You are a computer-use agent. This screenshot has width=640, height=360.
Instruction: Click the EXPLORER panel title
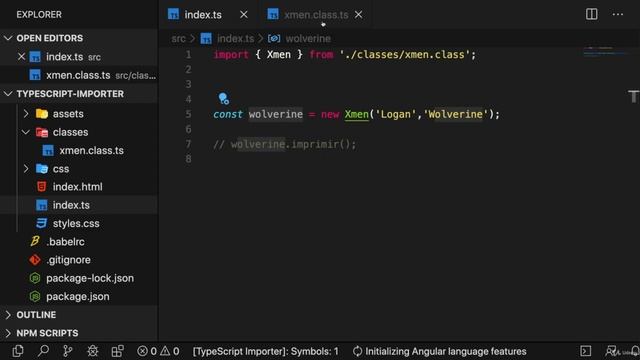pyautogui.click(x=39, y=14)
